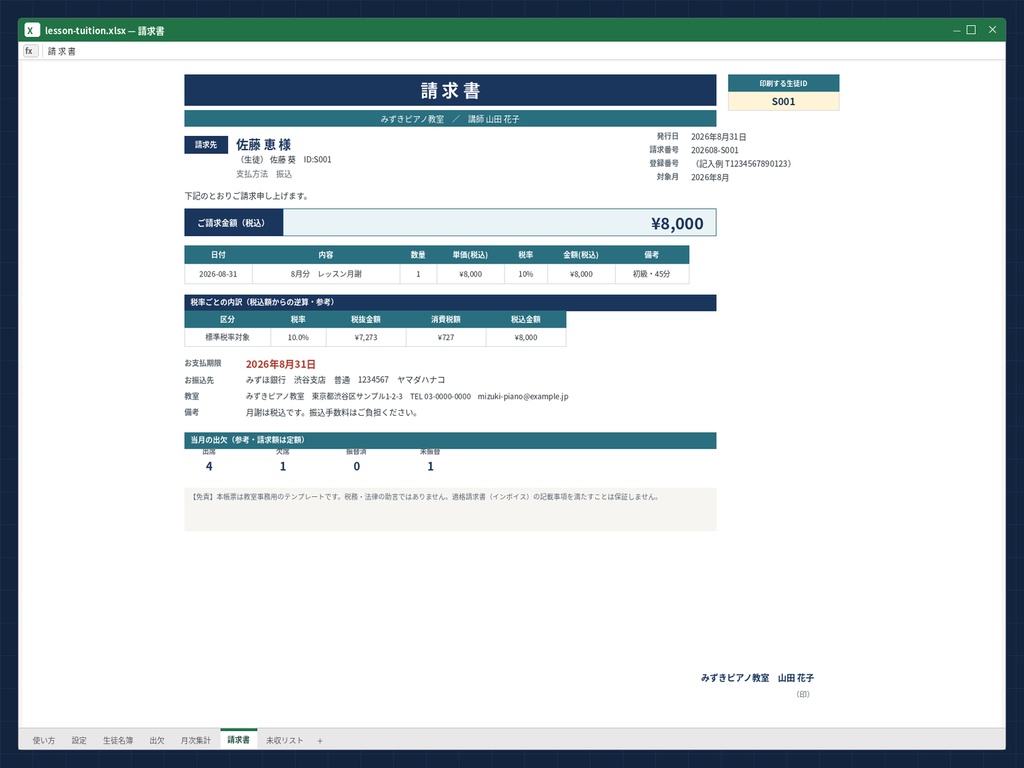Select the 日付 column header

(x=218, y=255)
